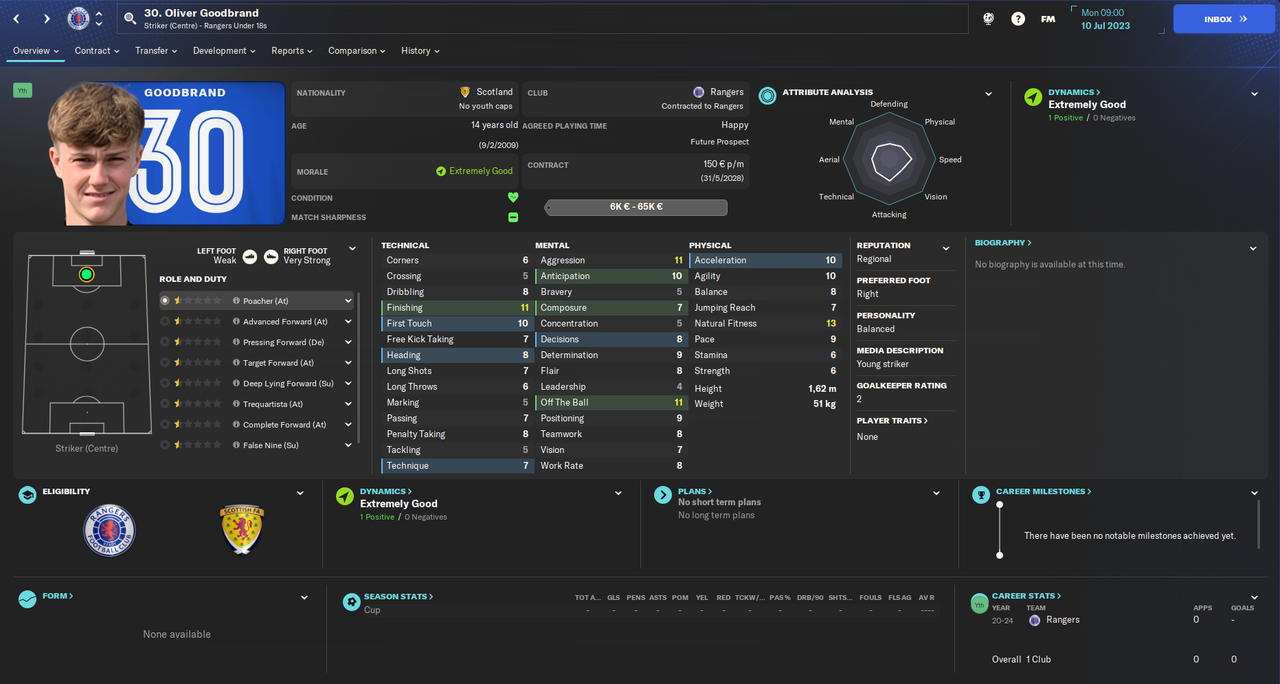Click the search magnifier icon
Screen dimensions: 1280x684
130,18
